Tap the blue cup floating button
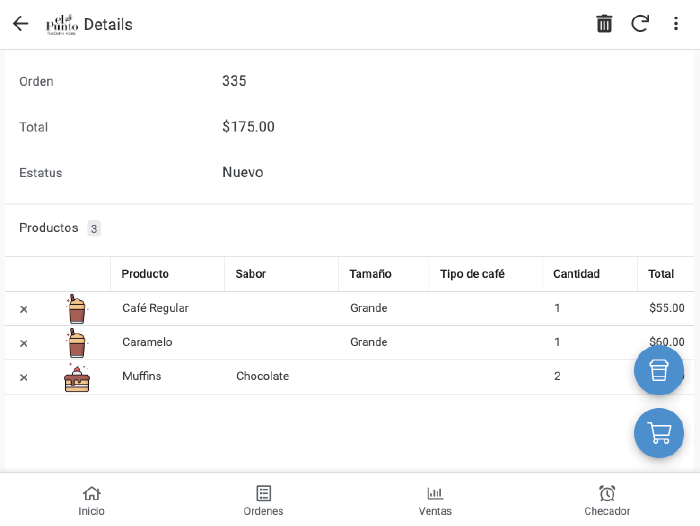 click(x=659, y=370)
